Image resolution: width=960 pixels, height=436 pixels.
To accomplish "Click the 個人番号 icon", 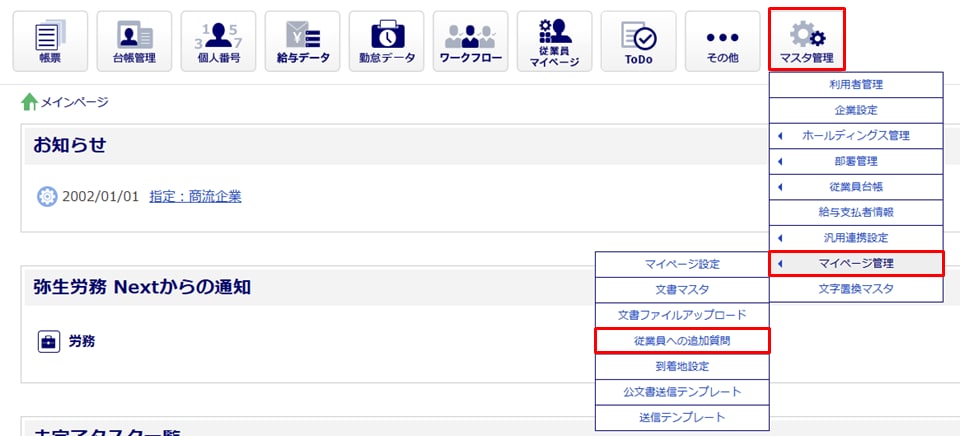I will tap(217, 41).
